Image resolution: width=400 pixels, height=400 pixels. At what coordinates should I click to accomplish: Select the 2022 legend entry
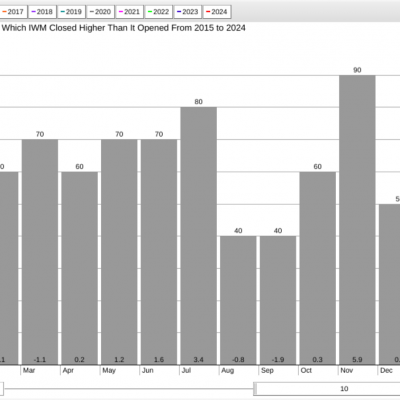point(159,12)
